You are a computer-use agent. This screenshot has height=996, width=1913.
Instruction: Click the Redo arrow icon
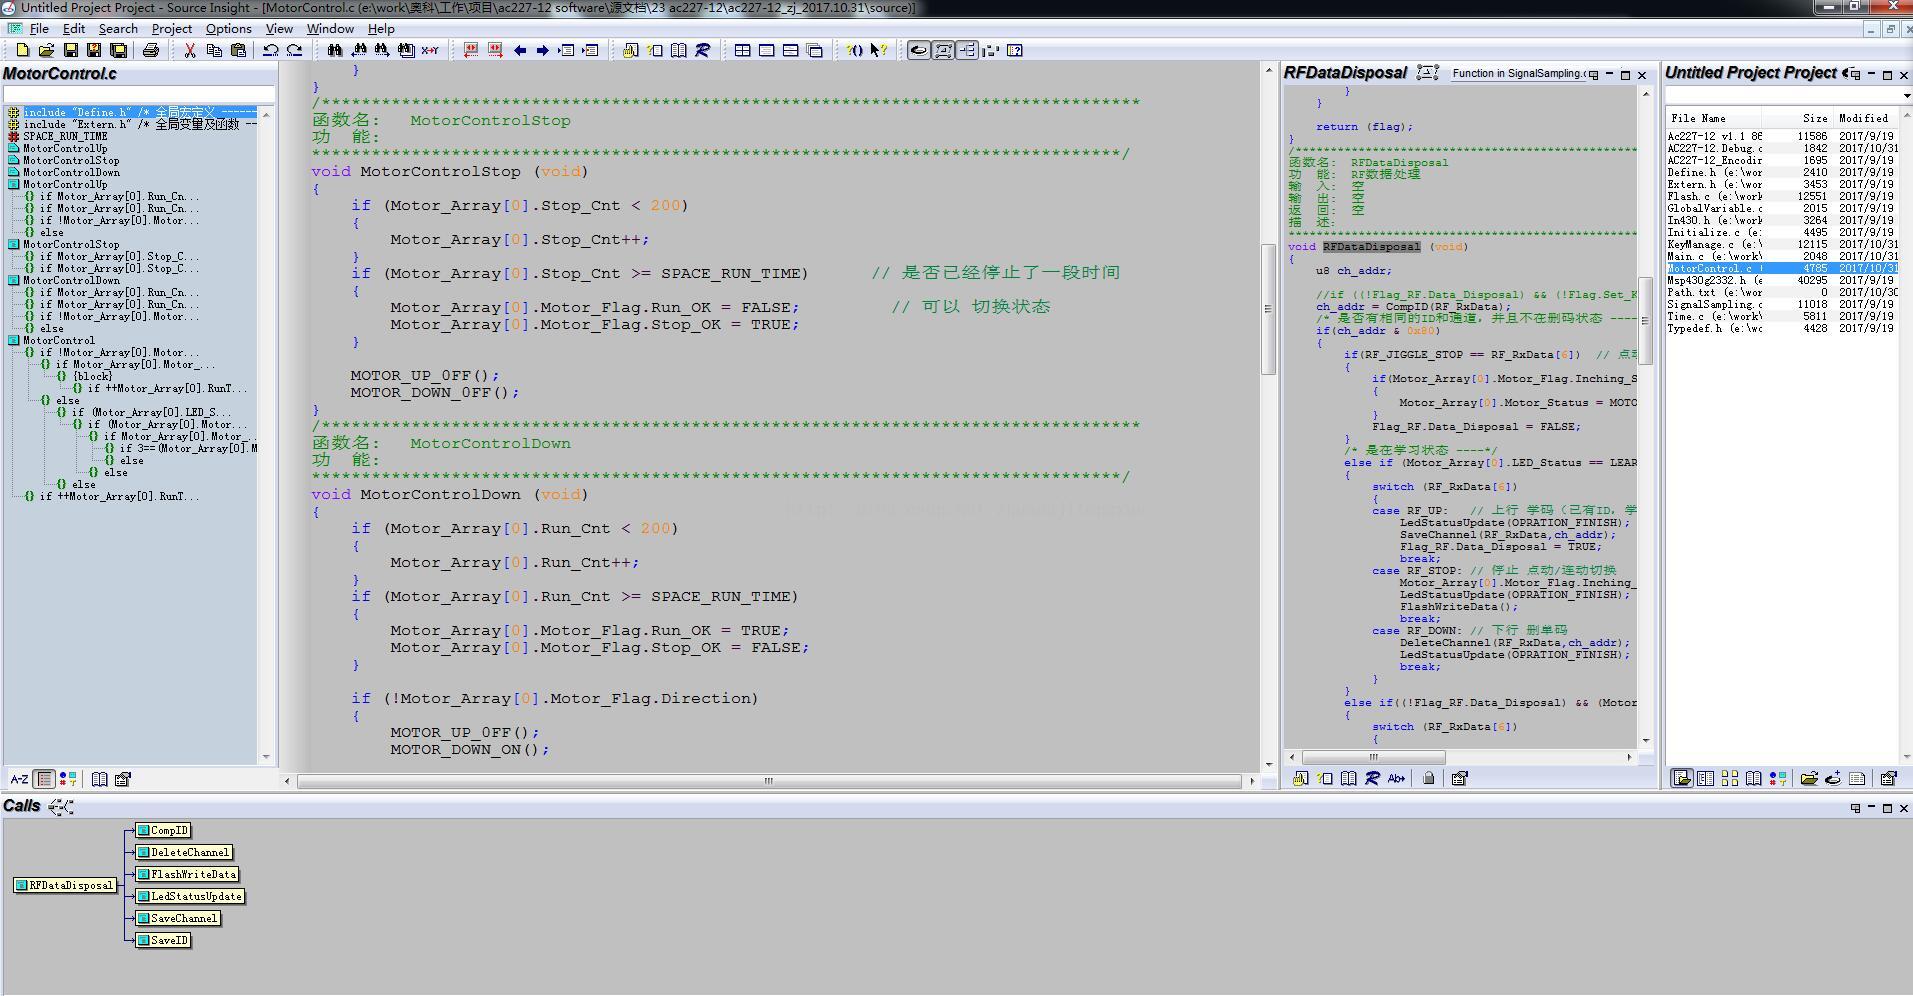pyautogui.click(x=295, y=50)
